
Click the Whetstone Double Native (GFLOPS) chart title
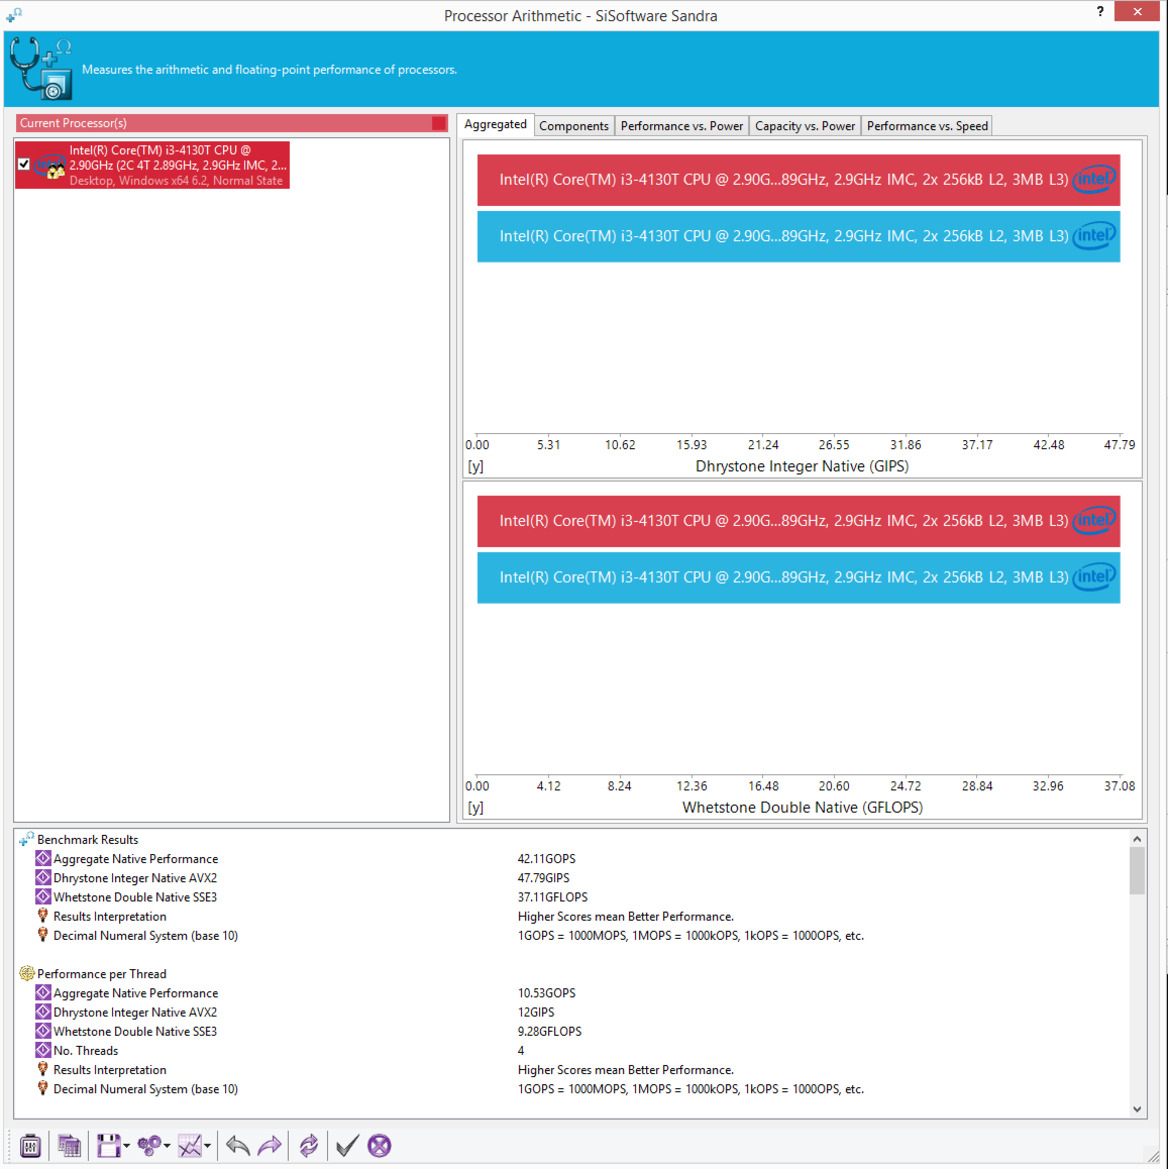[802, 807]
